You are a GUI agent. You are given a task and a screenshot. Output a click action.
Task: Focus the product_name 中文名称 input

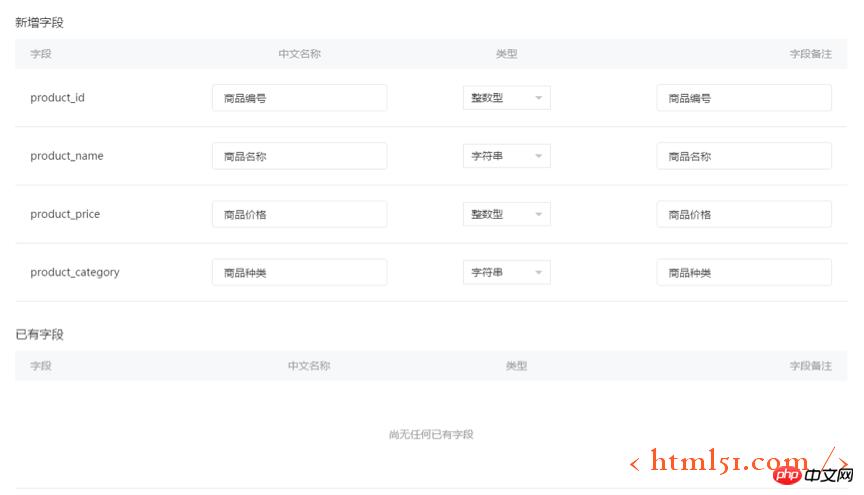[x=299, y=156]
